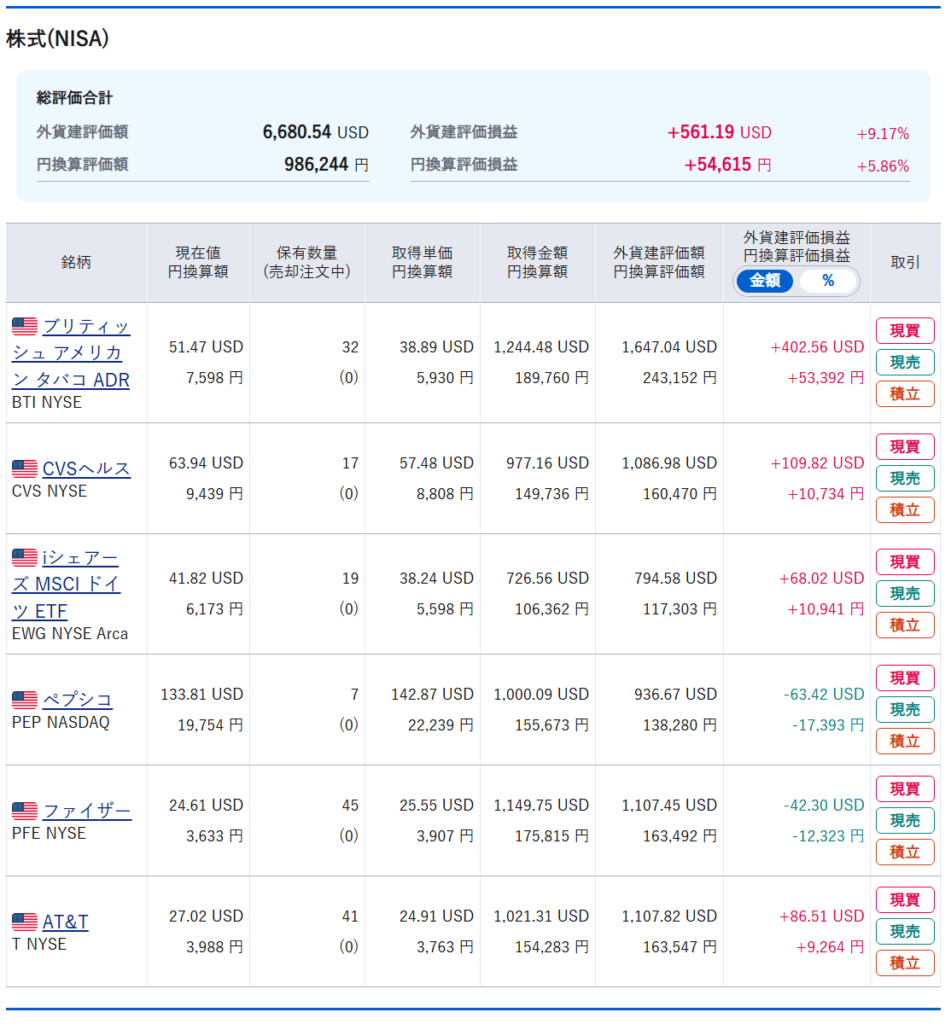This screenshot has height=1024, width=951.
Task: Click the 保有数量 (売却注文中) column header
Action: [307, 263]
